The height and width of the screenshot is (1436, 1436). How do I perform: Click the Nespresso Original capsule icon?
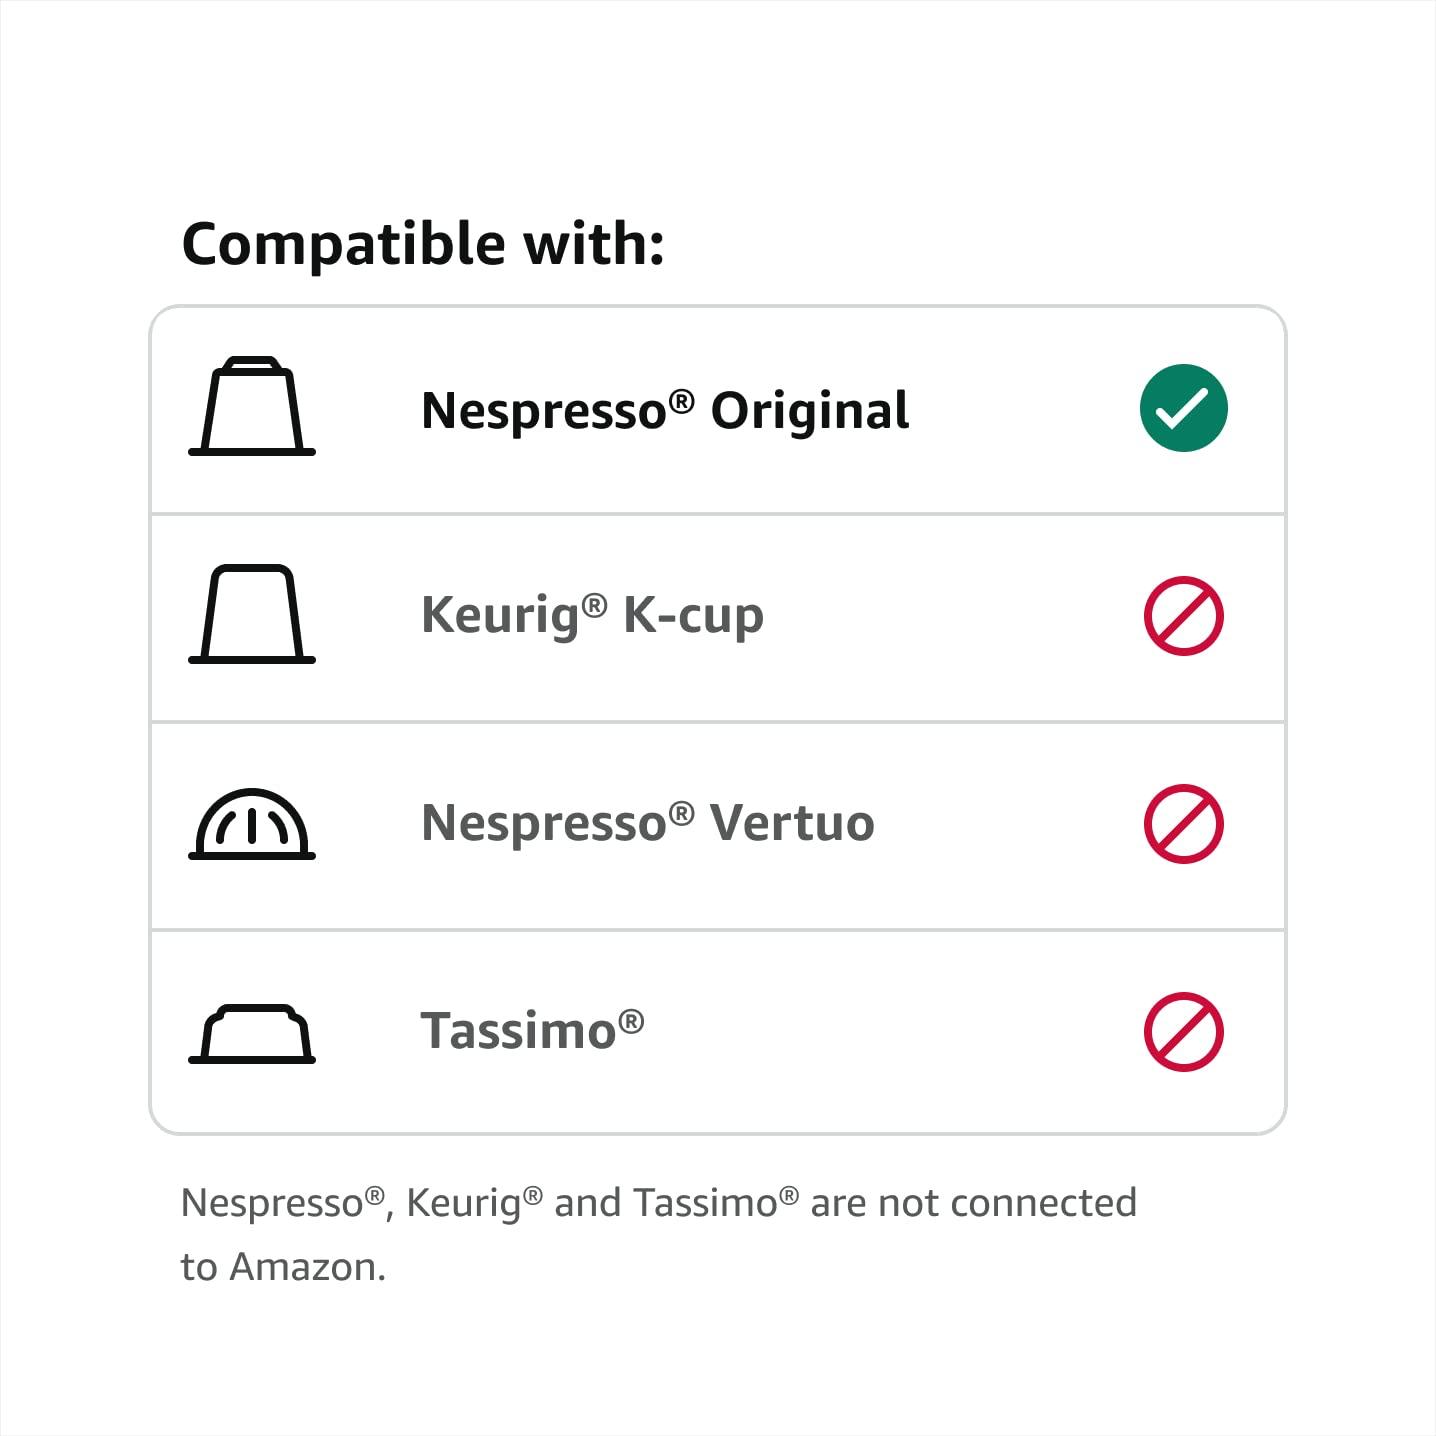(x=252, y=406)
